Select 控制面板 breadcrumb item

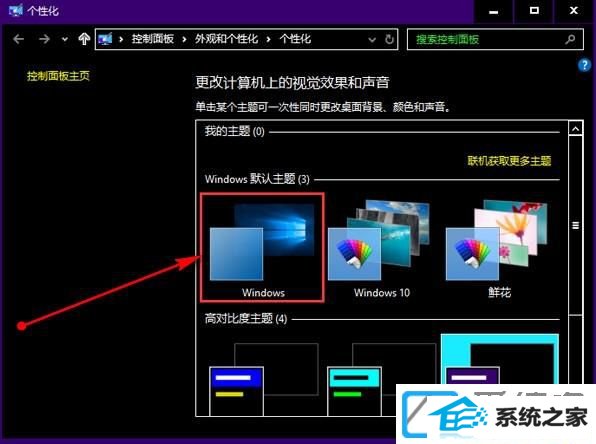[152, 39]
